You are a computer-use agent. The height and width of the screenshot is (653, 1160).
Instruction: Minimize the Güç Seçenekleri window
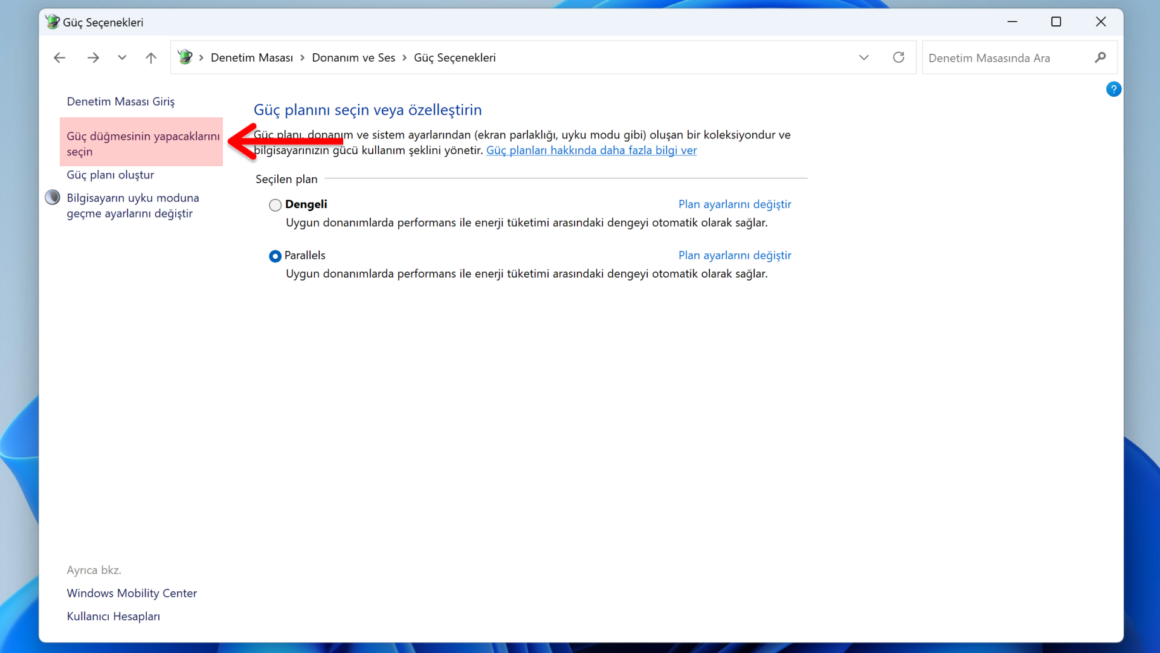click(x=1012, y=21)
